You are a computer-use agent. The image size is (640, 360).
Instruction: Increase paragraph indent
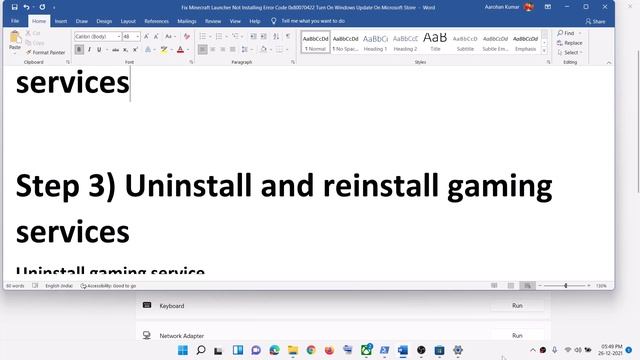point(264,37)
